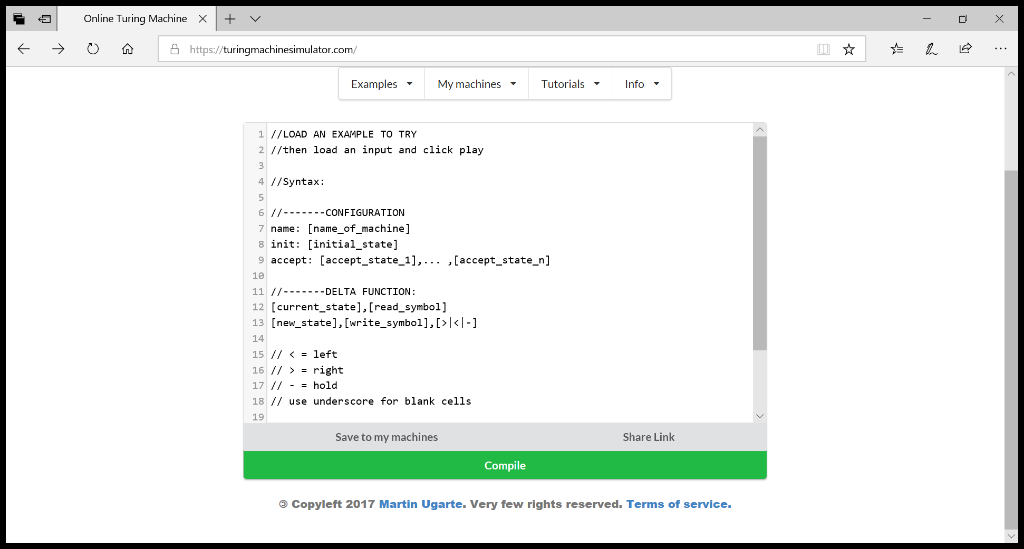Click the '//LOAD AN EXAMPLE TO TRY' comment
Image resolution: width=1024 pixels, height=549 pixels.
point(344,134)
